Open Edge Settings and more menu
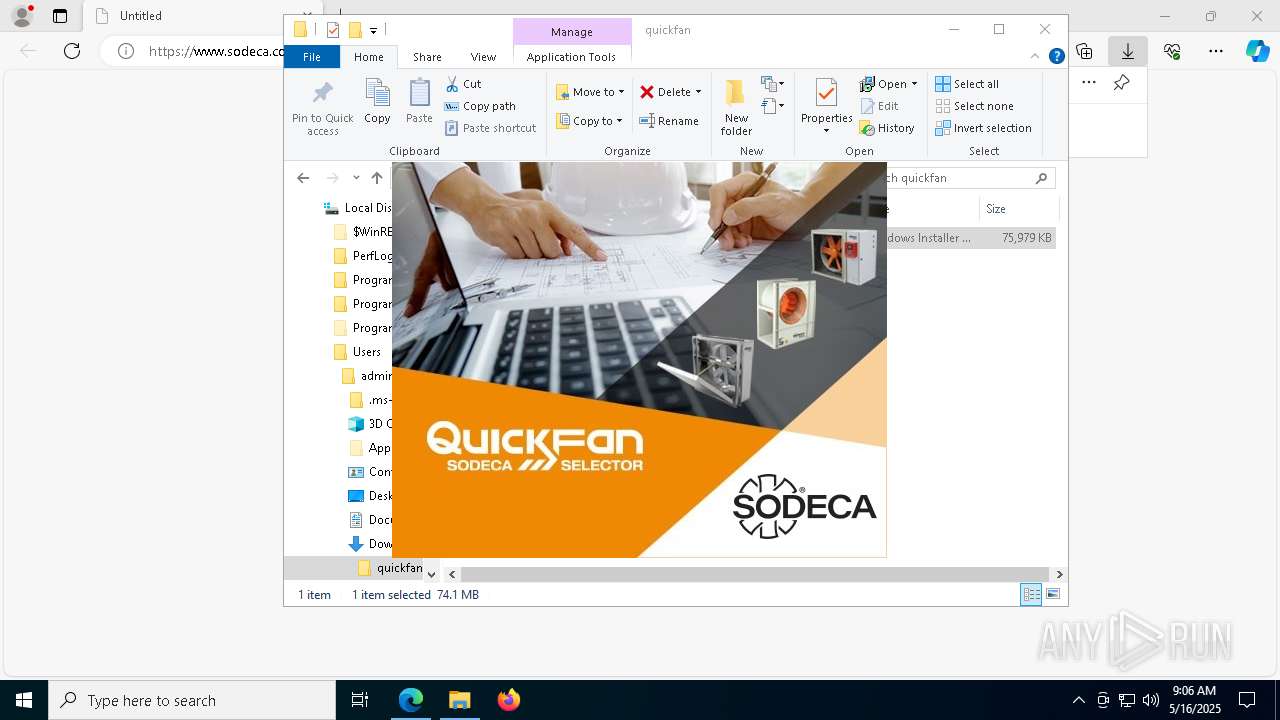This screenshot has height=720, width=1280. 1216,51
